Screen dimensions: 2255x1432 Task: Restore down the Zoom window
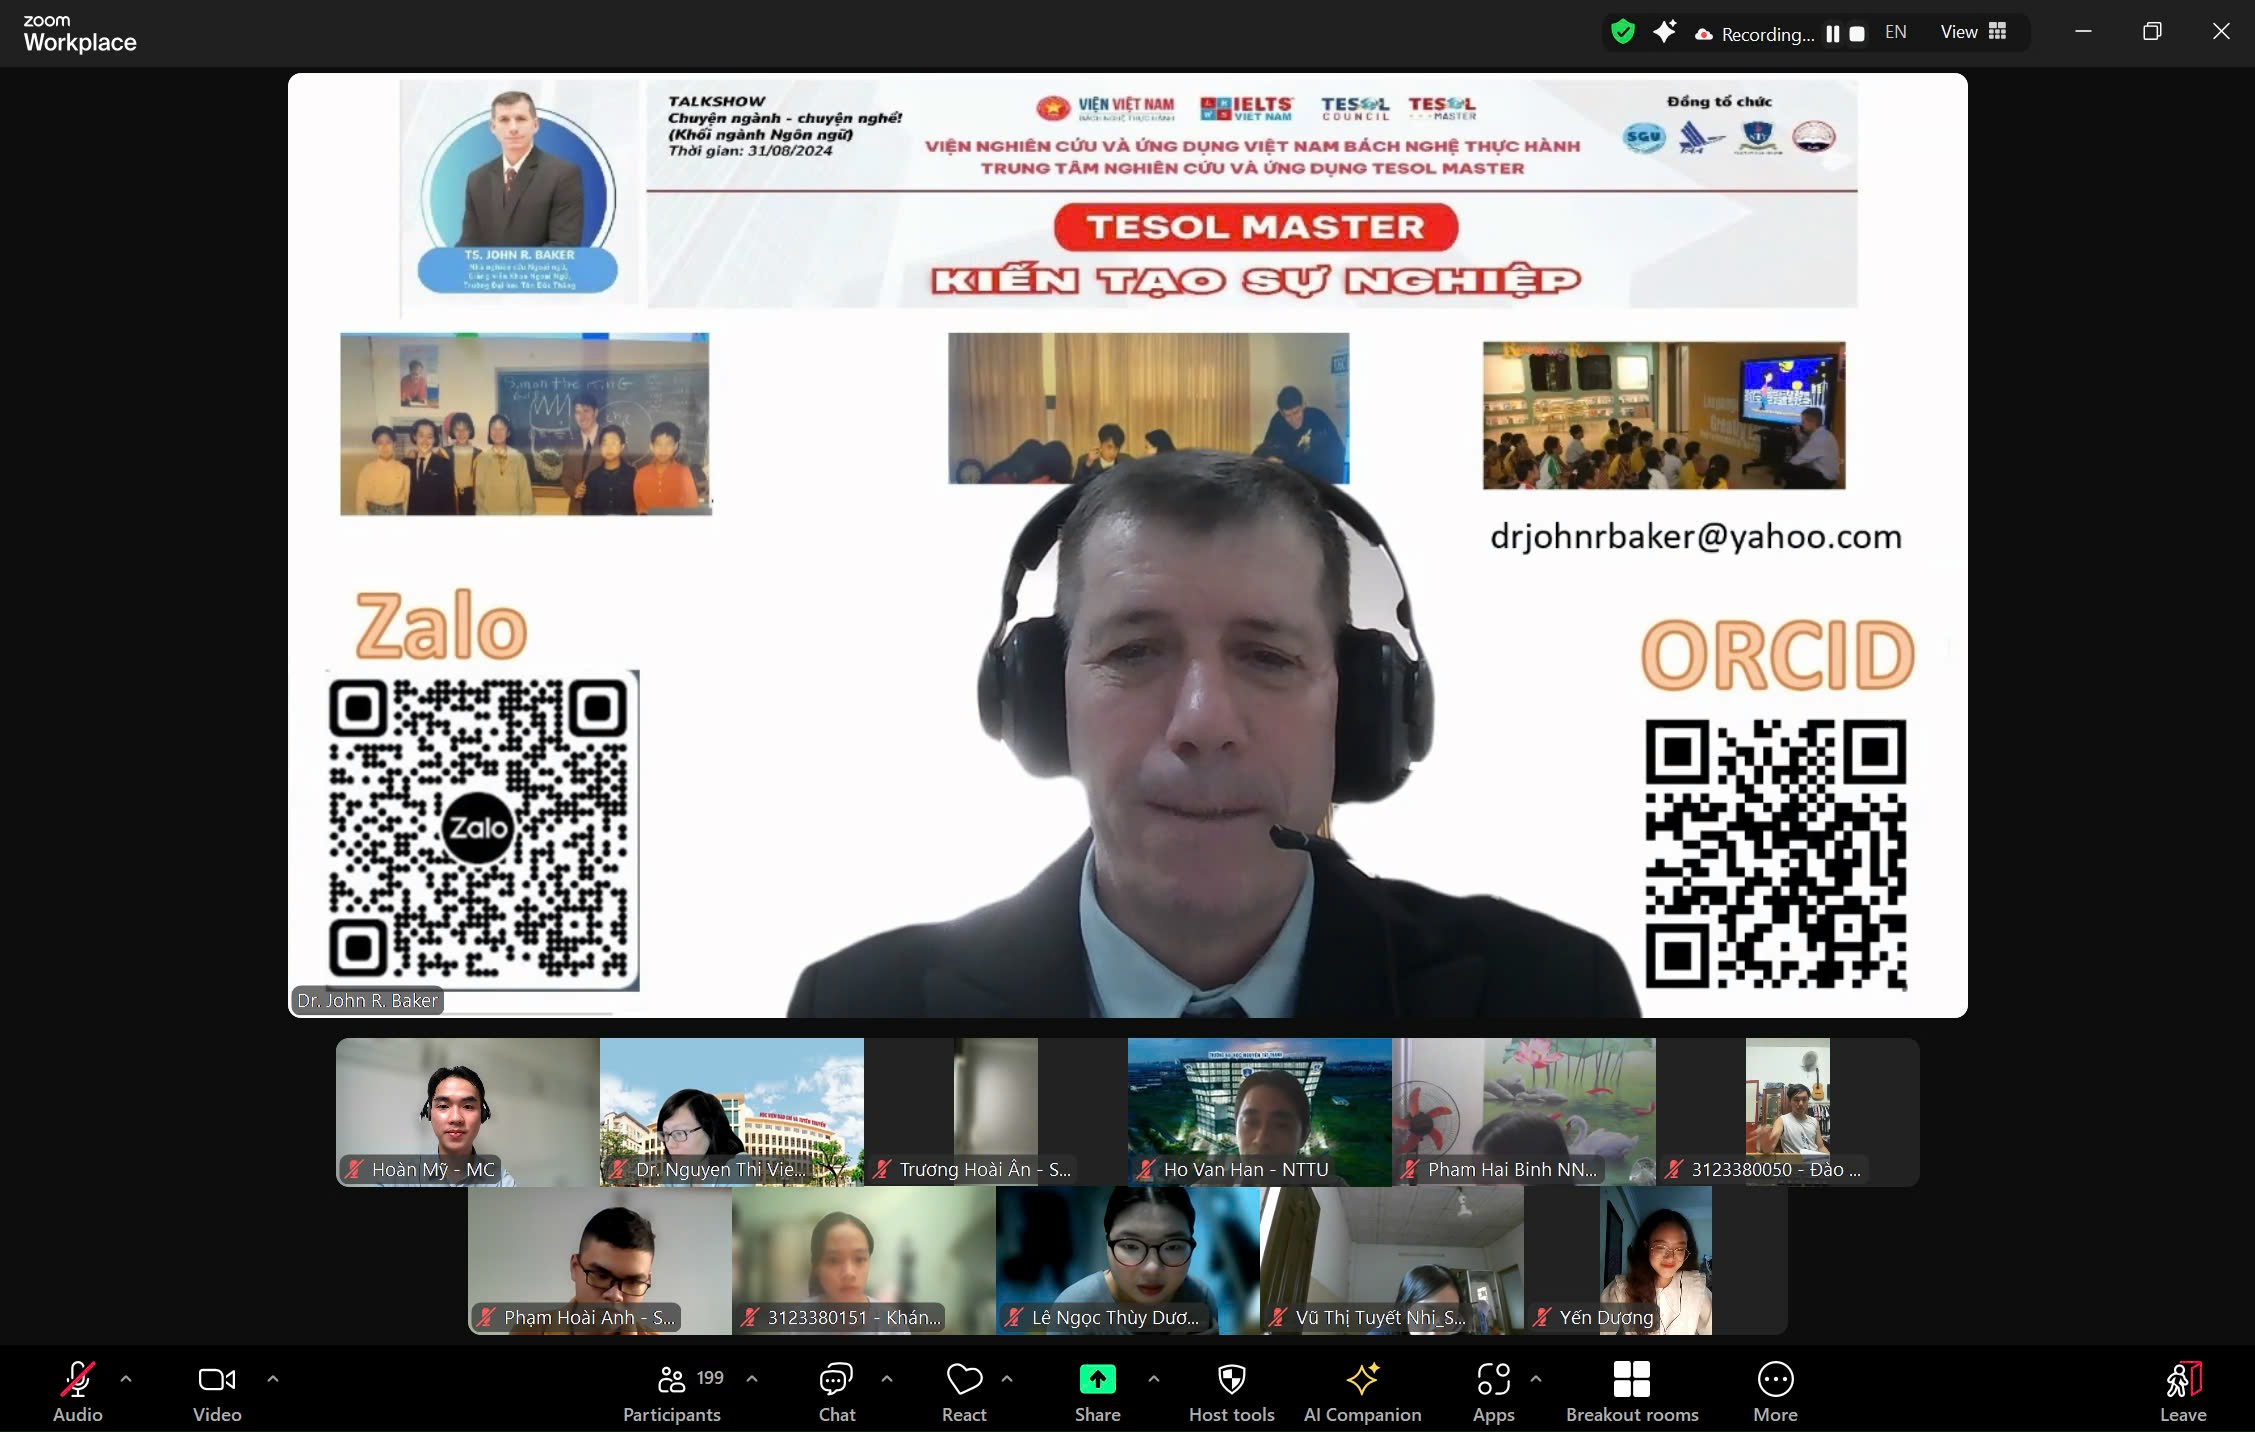tap(2152, 32)
